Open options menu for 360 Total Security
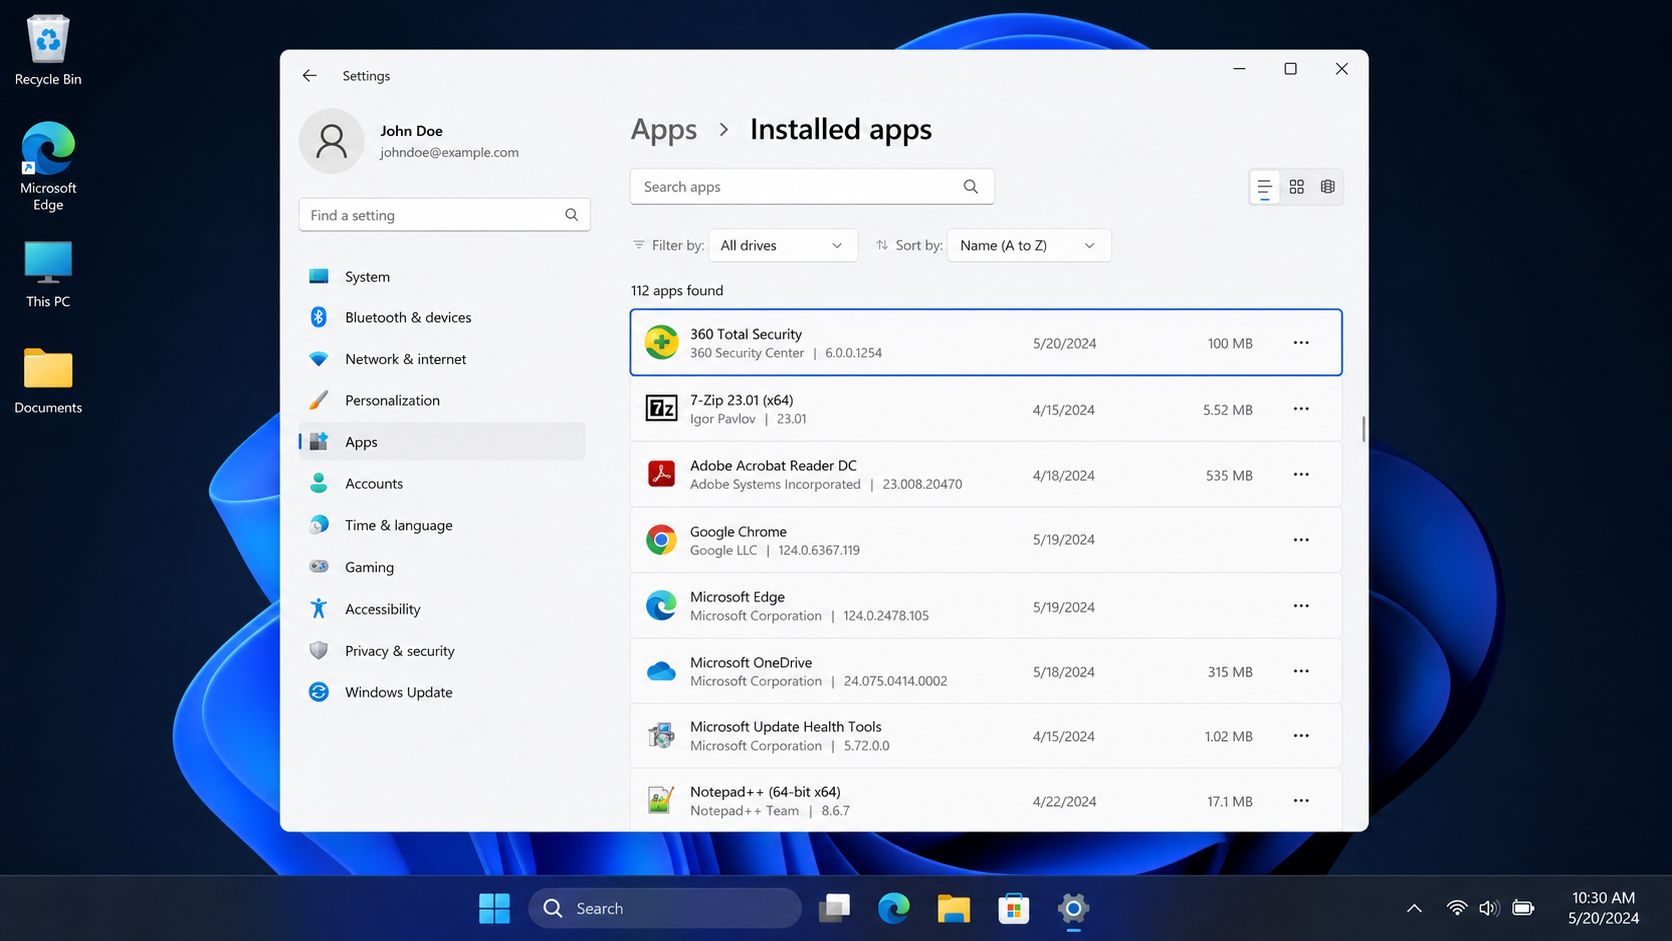This screenshot has width=1672, height=941. (x=1301, y=343)
